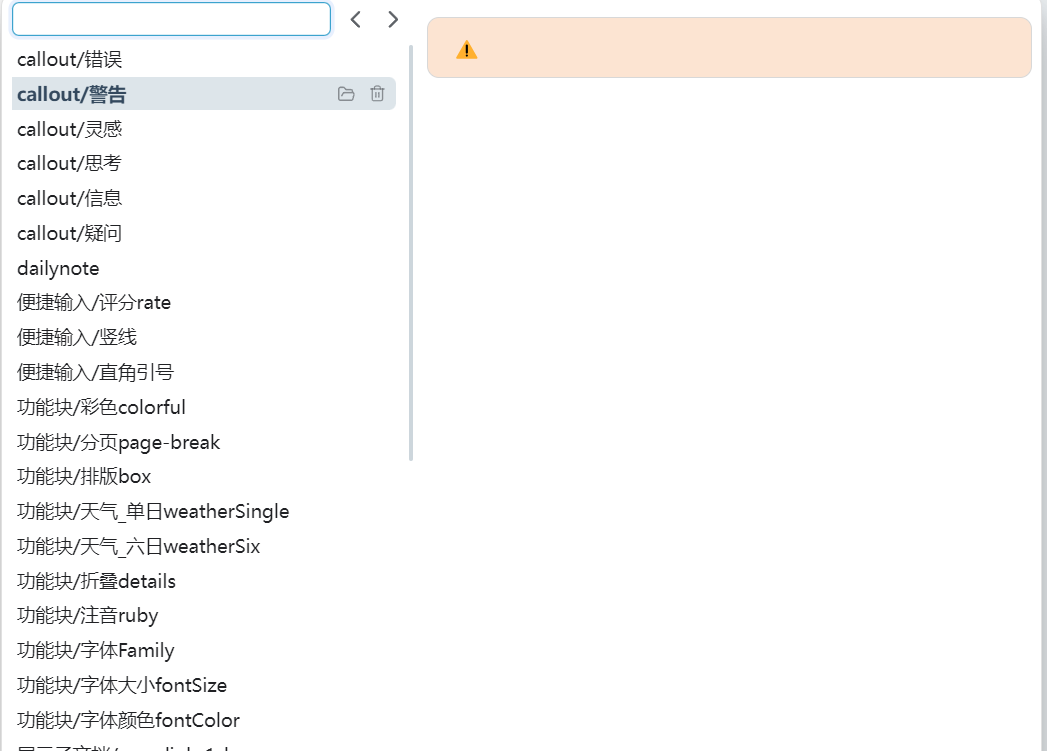1047x751 pixels.
Task: Select the callout/疑问 template
Action: (70, 233)
